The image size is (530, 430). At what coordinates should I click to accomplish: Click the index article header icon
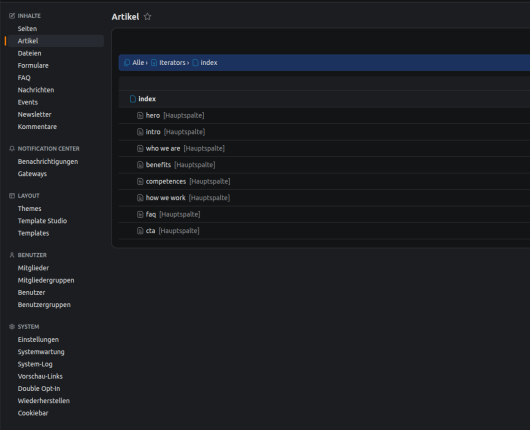[x=133, y=99]
